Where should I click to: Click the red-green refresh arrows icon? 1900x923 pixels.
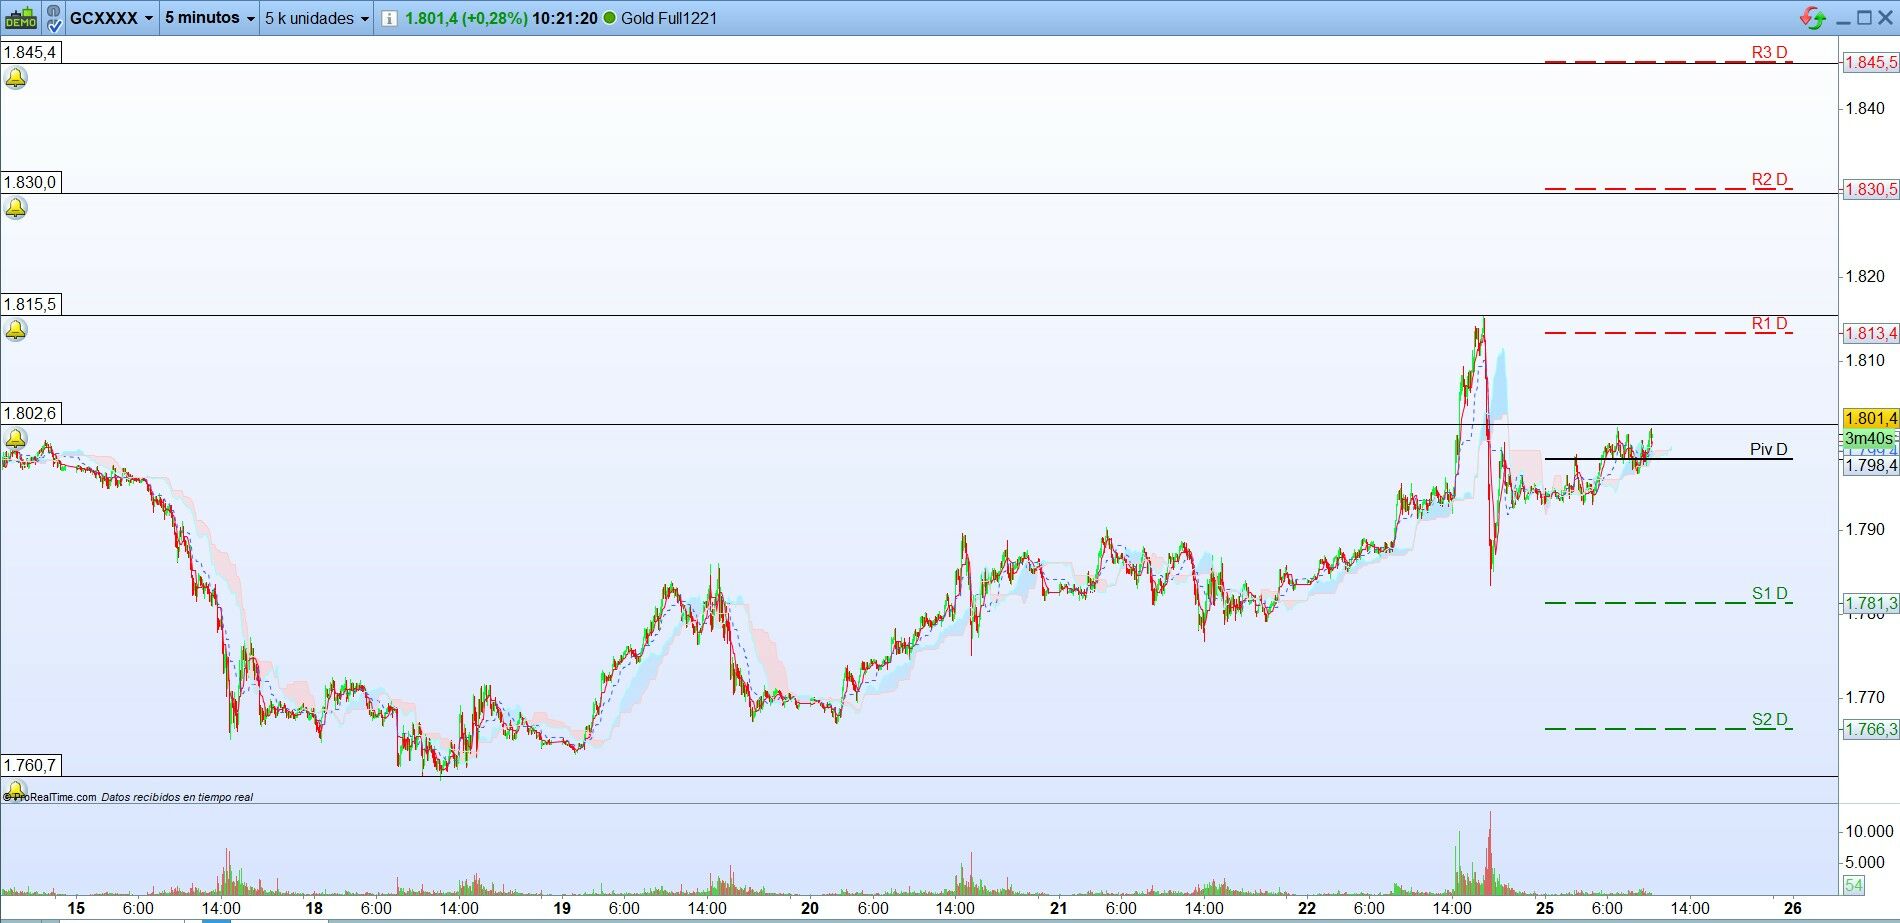point(1811,17)
